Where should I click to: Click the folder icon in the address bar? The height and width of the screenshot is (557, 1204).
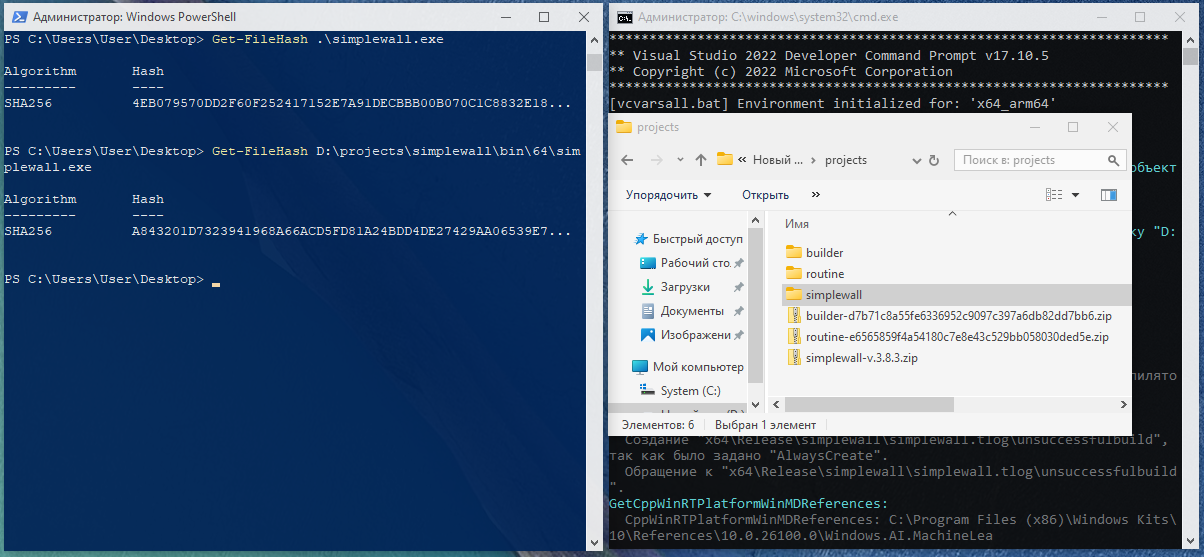coord(725,160)
